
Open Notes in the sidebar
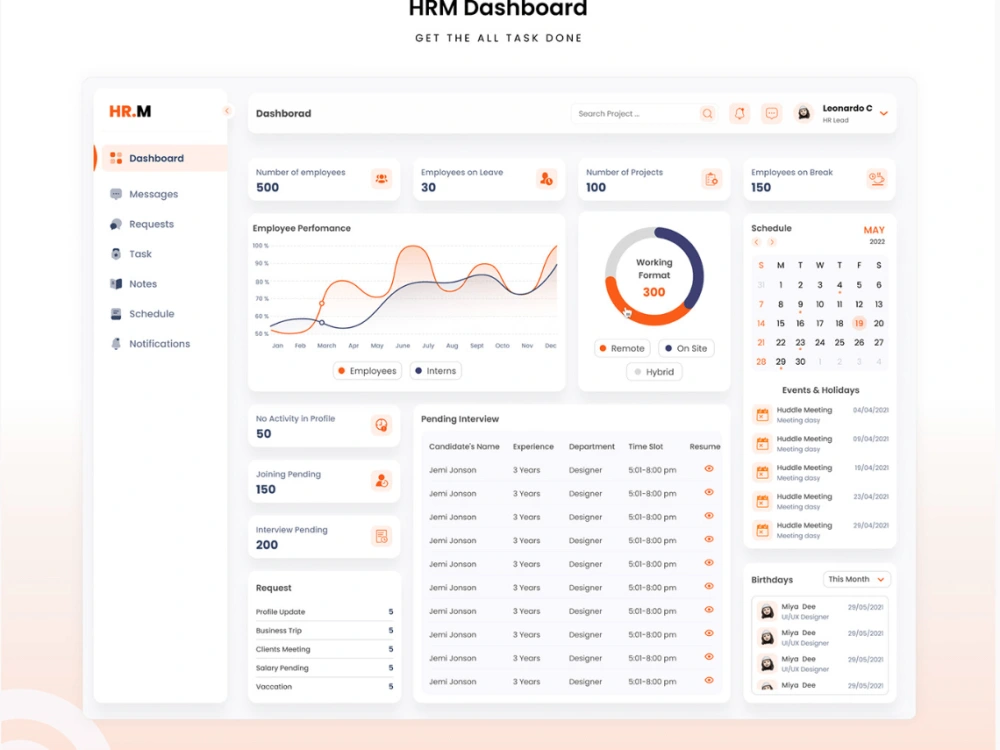pyautogui.click(x=134, y=284)
